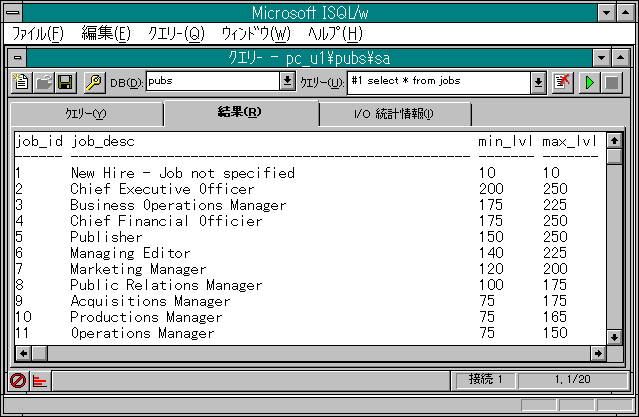Click 'Managing Editor' text
This screenshot has width=639, height=417.
130,253
